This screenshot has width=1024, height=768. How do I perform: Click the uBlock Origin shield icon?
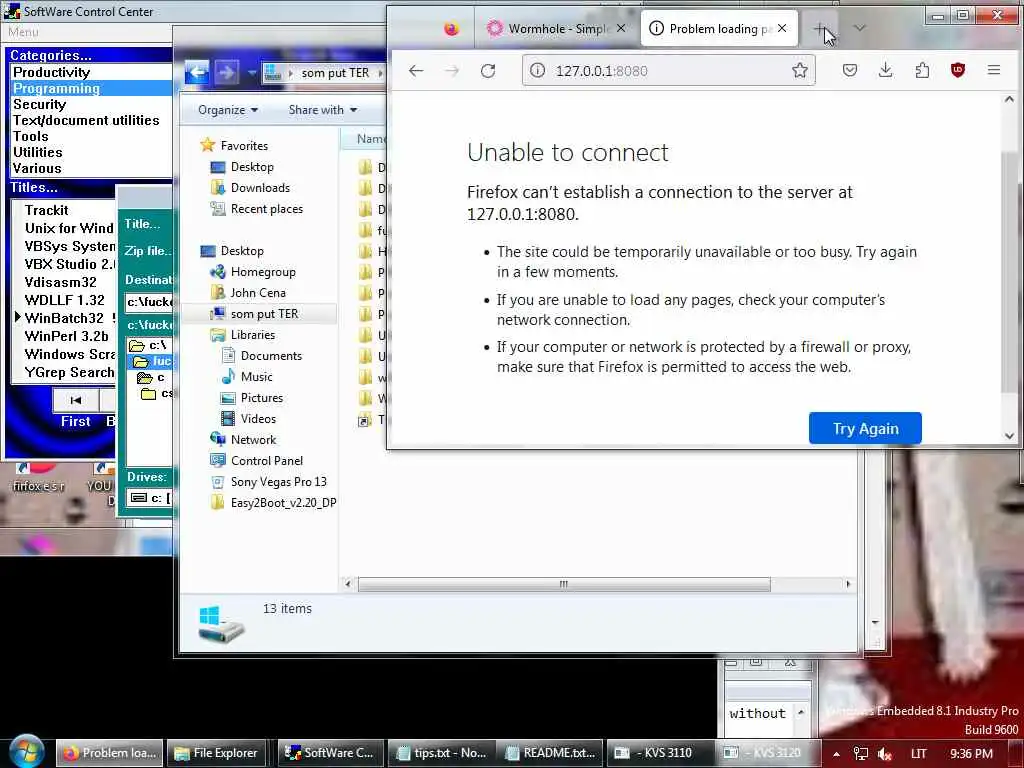(x=957, y=70)
